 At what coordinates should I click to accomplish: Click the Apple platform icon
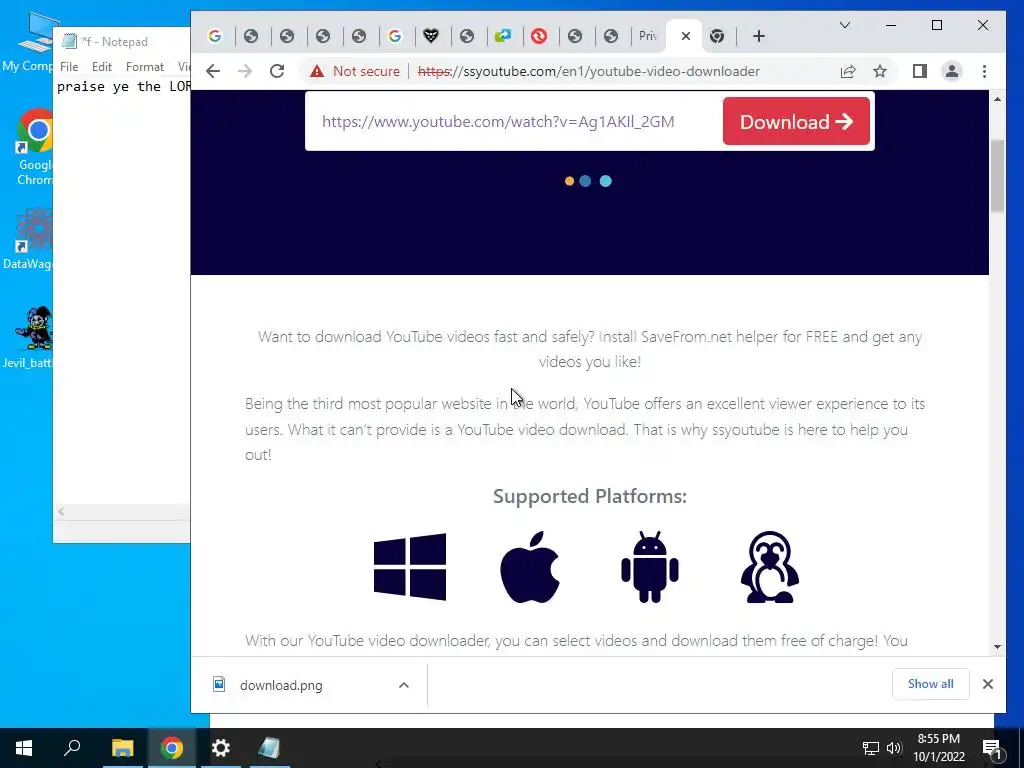[x=530, y=567]
